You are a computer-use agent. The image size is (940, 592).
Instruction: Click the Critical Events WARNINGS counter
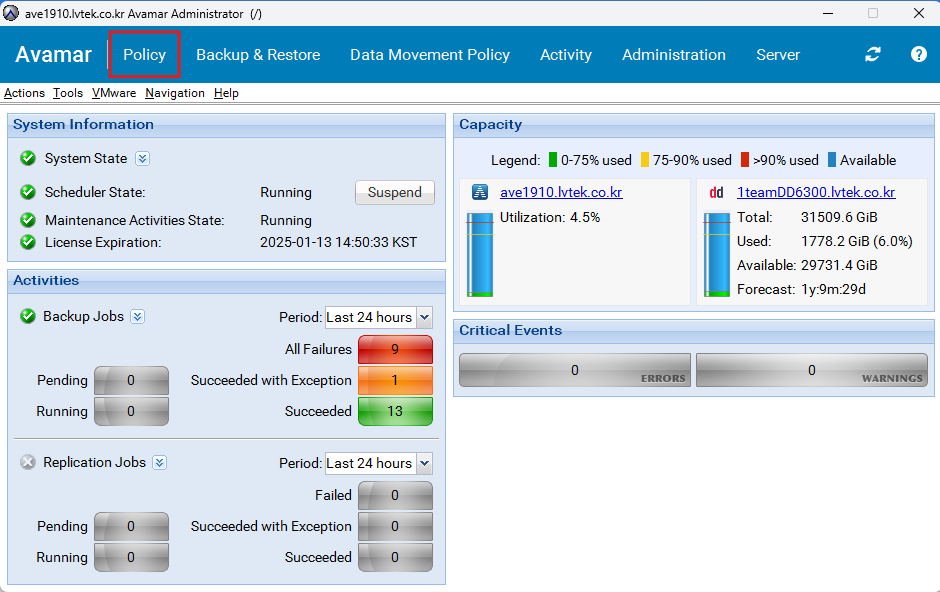coord(812,370)
